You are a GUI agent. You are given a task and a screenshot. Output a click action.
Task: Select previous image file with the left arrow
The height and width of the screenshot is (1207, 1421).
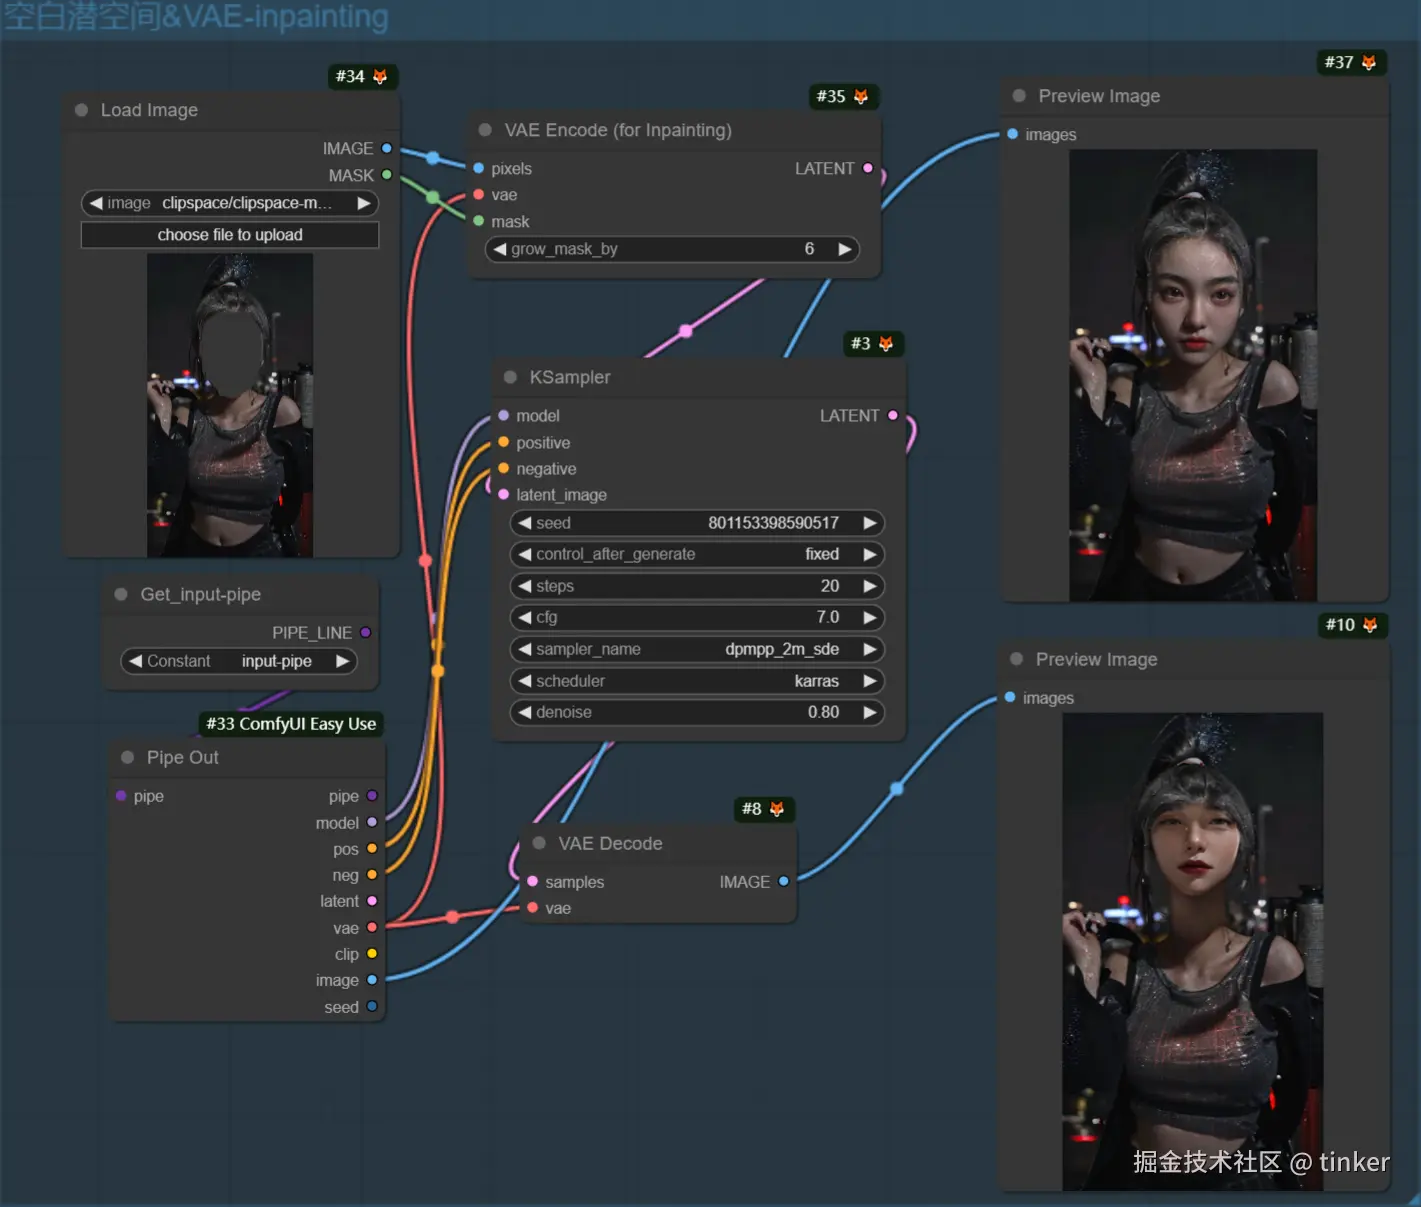96,203
